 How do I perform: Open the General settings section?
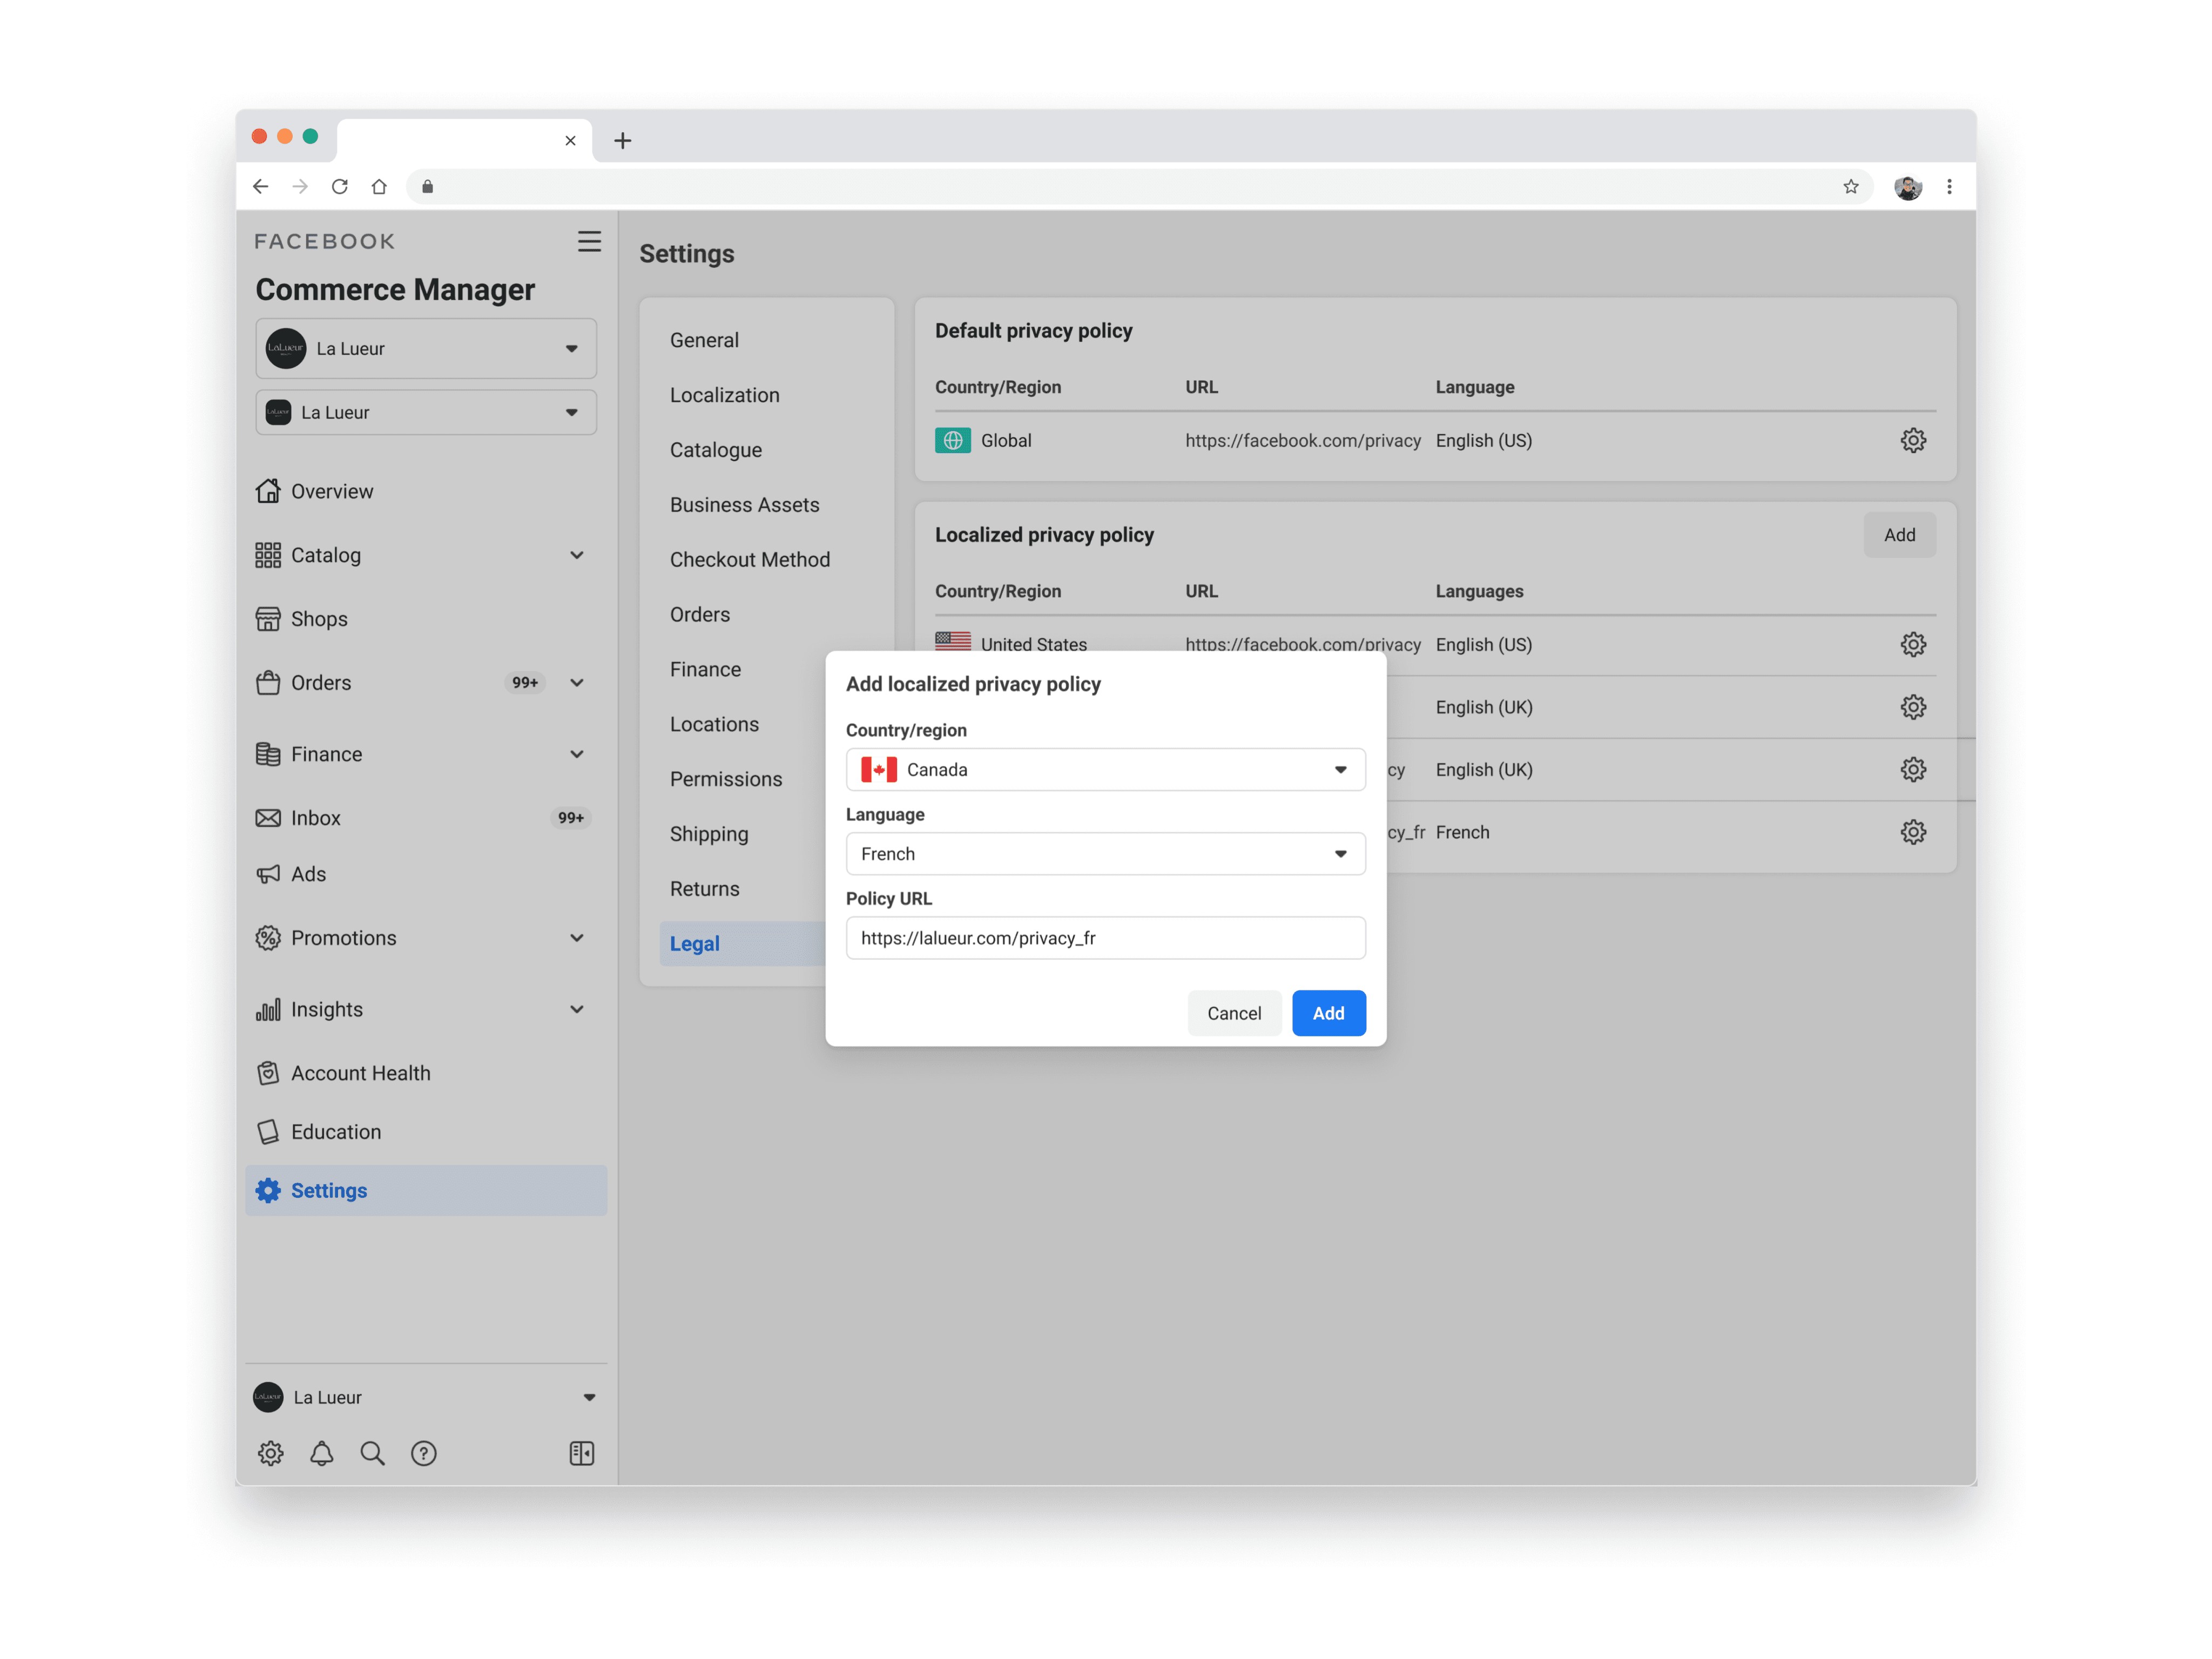[704, 340]
